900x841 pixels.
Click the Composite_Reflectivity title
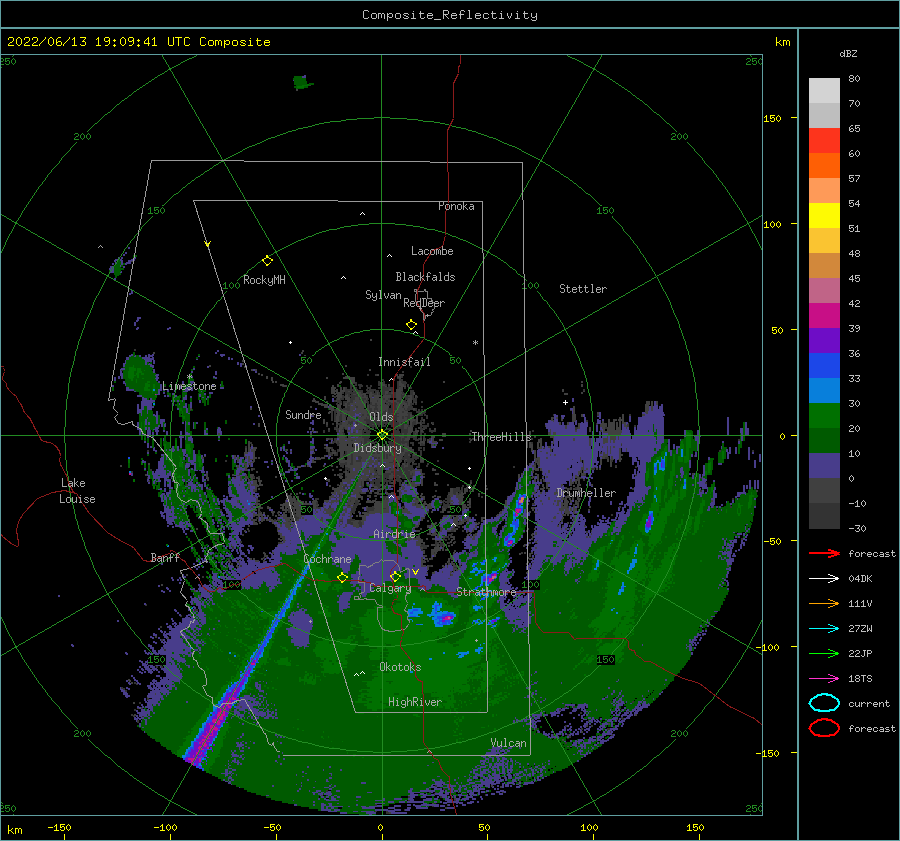(x=449, y=15)
